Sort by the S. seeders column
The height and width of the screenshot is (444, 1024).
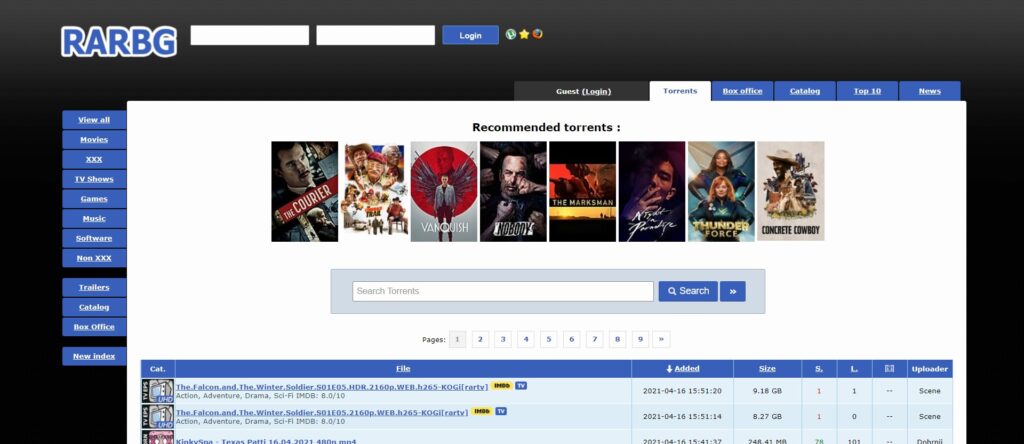click(819, 369)
